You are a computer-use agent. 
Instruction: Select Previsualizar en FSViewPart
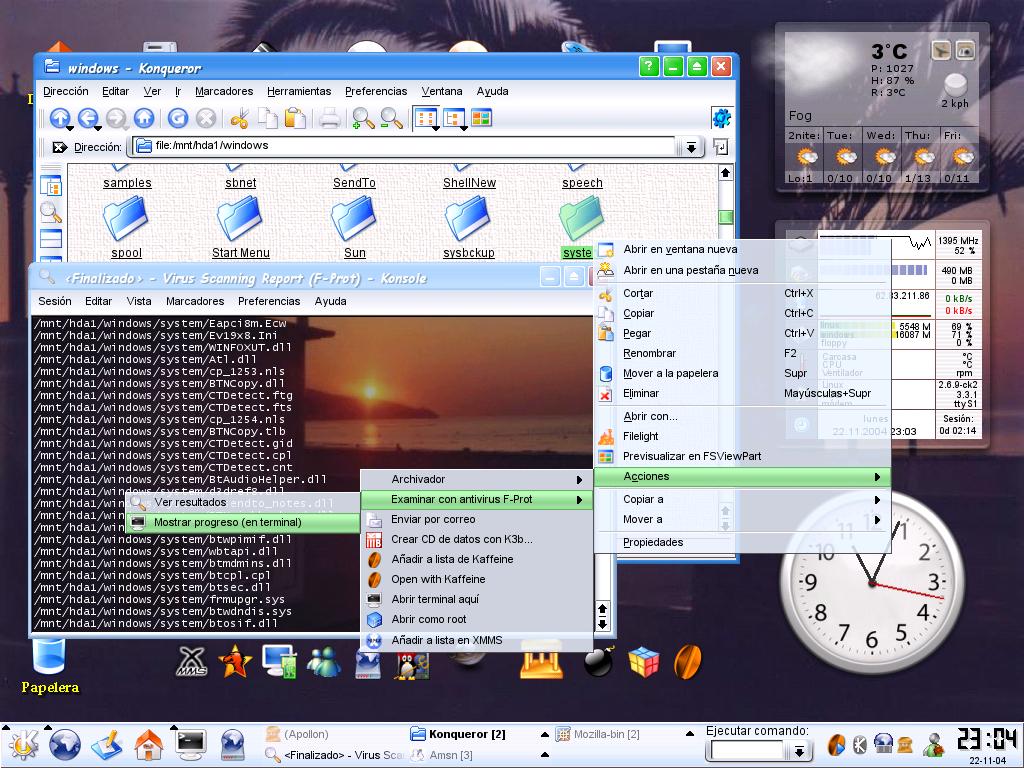[x=743, y=456]
